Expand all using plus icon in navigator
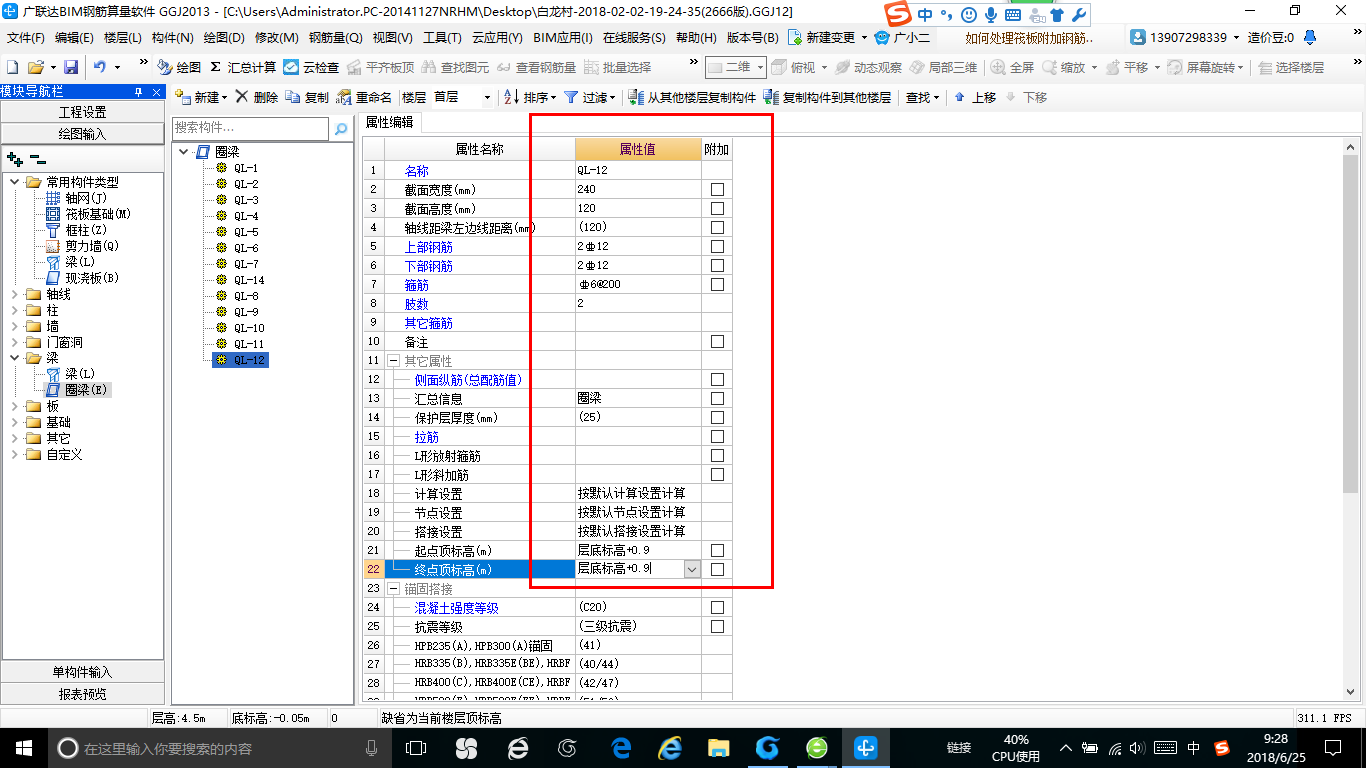 pyautogui.click(x=14, y=158)
